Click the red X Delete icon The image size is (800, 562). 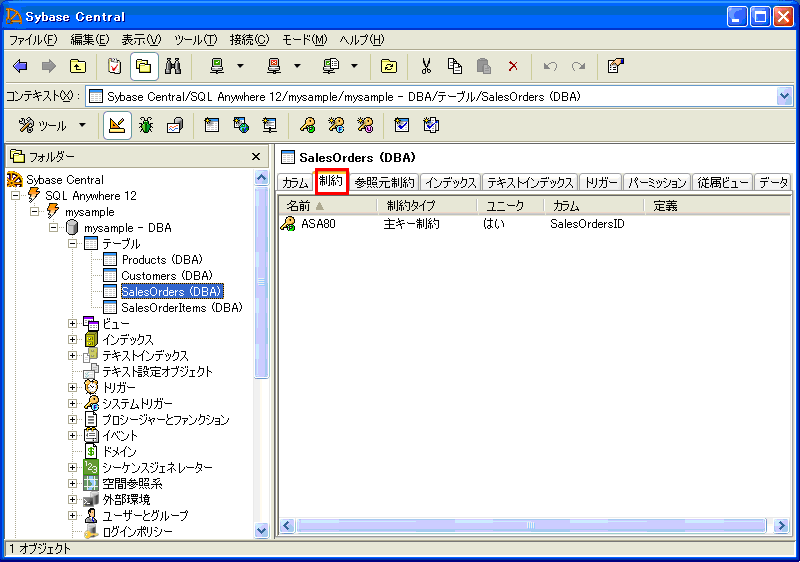pyautogui.click(x=513, y=66)
